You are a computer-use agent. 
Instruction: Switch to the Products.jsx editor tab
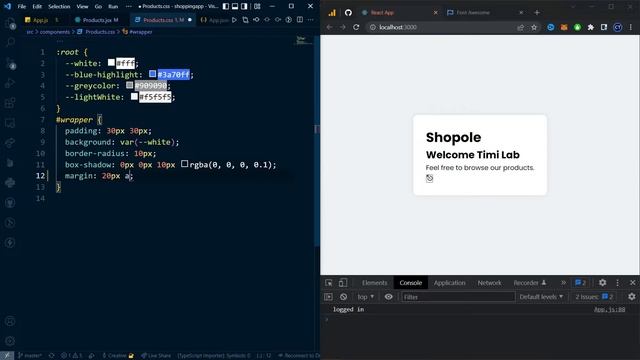pos(100,20)
